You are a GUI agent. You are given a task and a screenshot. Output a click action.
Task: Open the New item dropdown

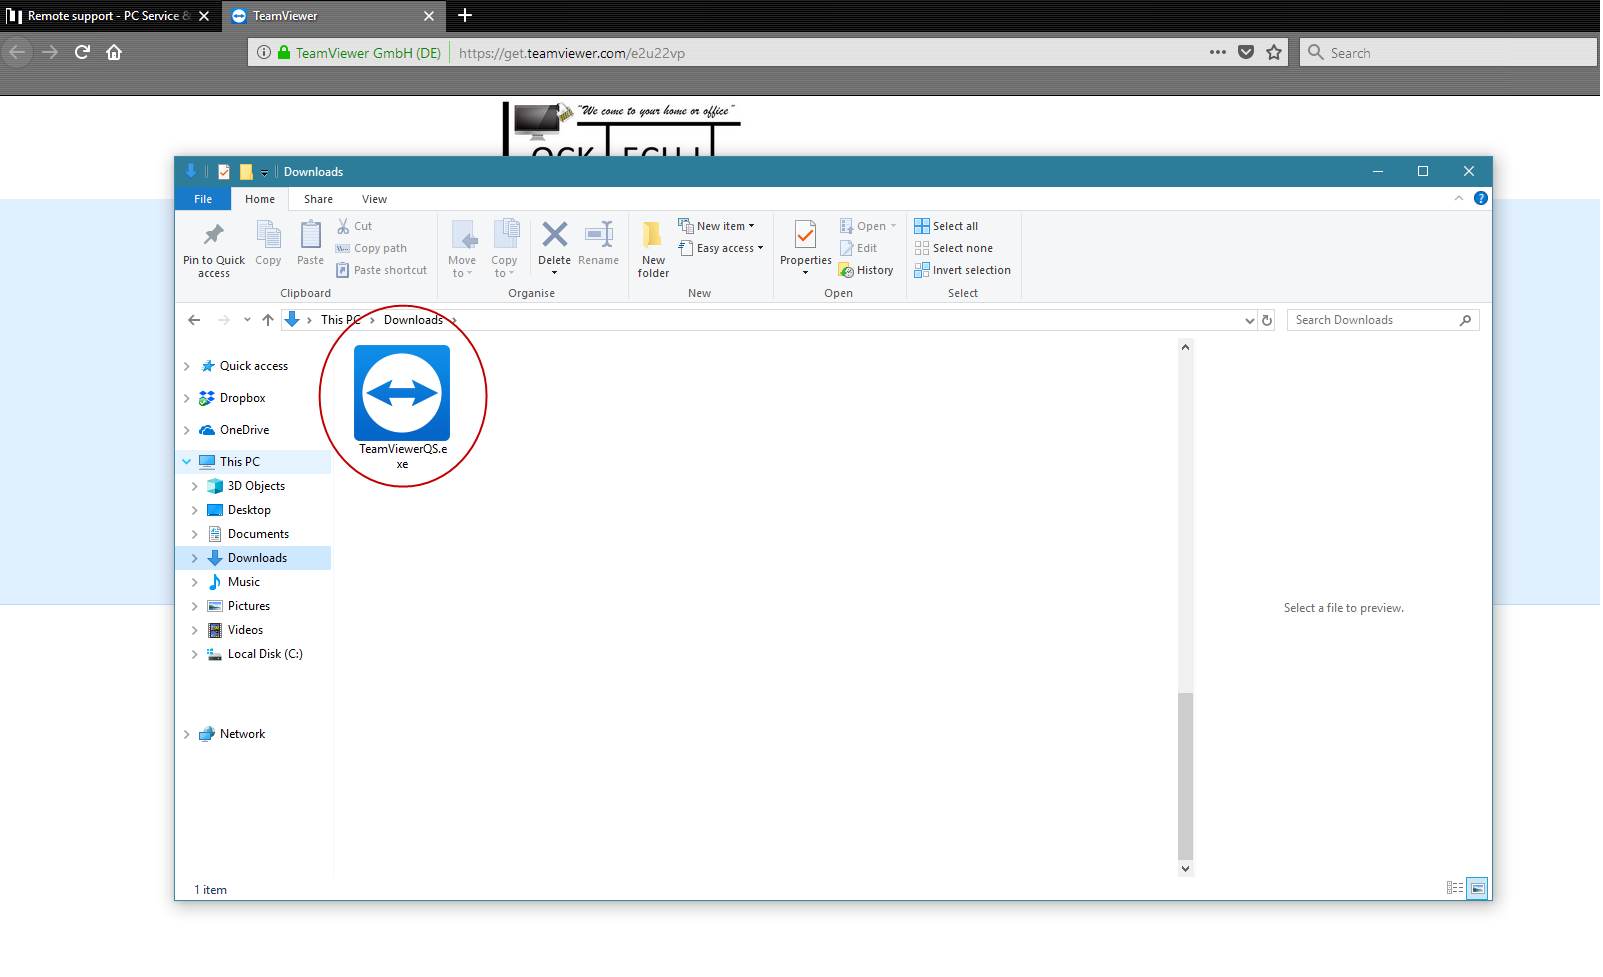[716, 226]
